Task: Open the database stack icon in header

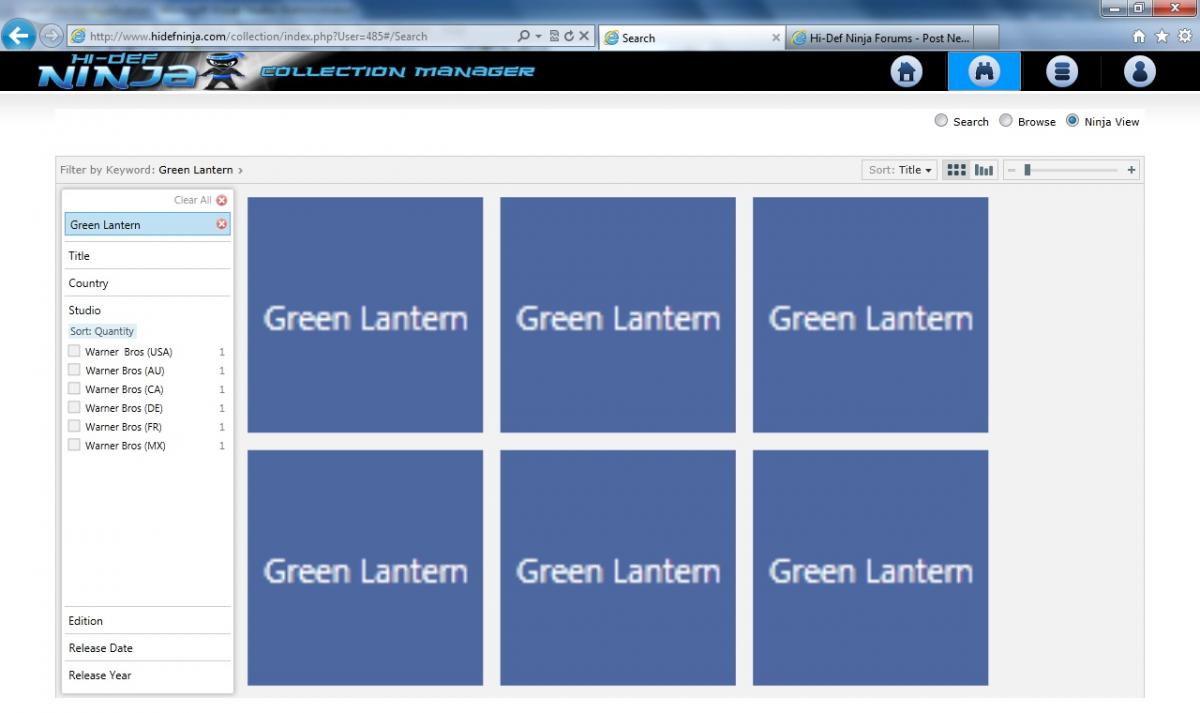Action: (1062, 72)
